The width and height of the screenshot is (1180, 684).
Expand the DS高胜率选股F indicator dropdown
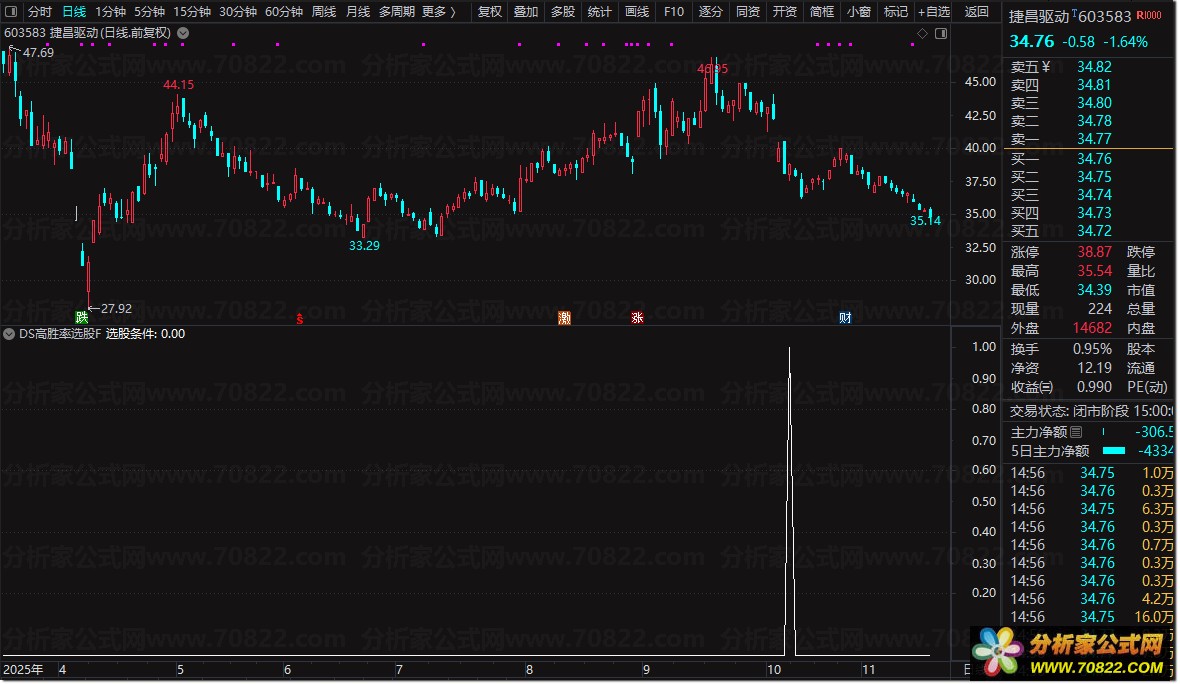(10, 333)
